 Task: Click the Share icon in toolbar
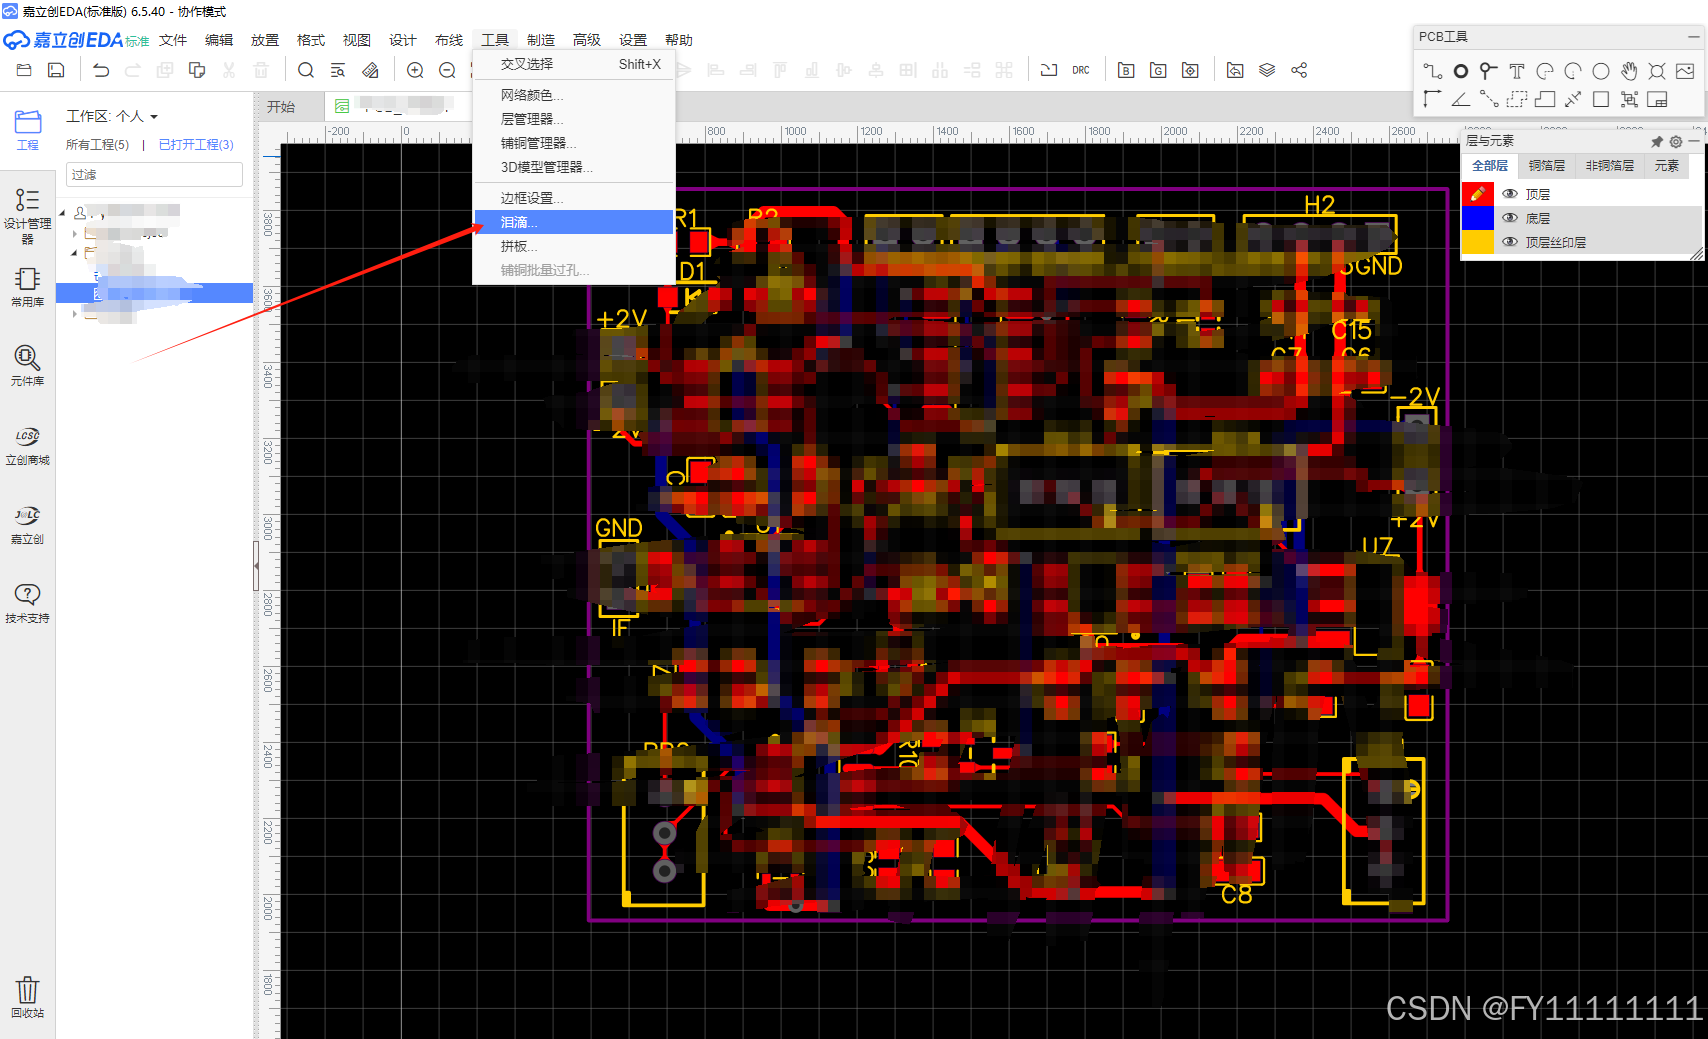click(1299, 70)
